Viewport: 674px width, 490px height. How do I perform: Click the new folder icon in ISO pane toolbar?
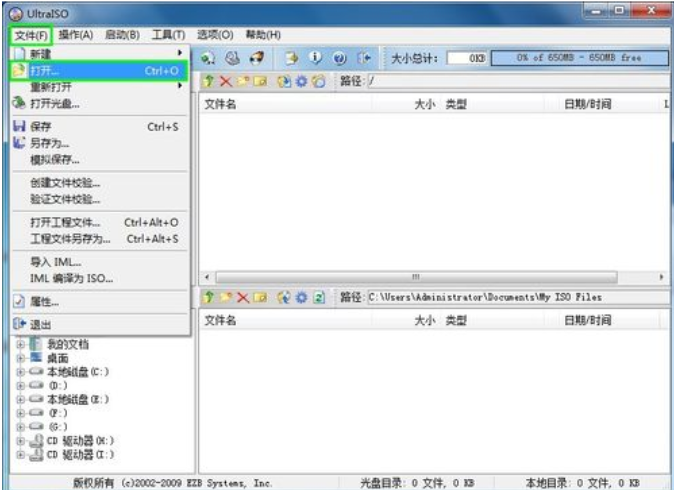243,81
